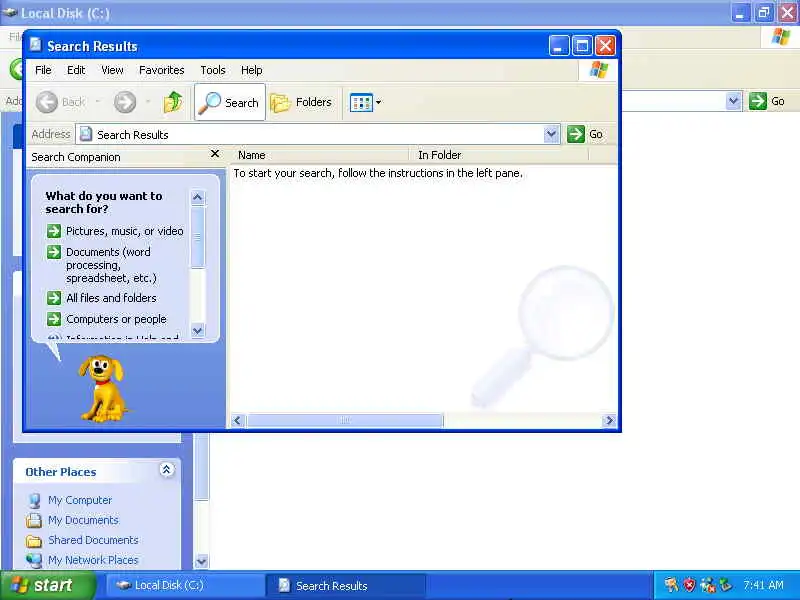
Task: Click the down arrow of search options scrollbar
Action: (198, 330)
